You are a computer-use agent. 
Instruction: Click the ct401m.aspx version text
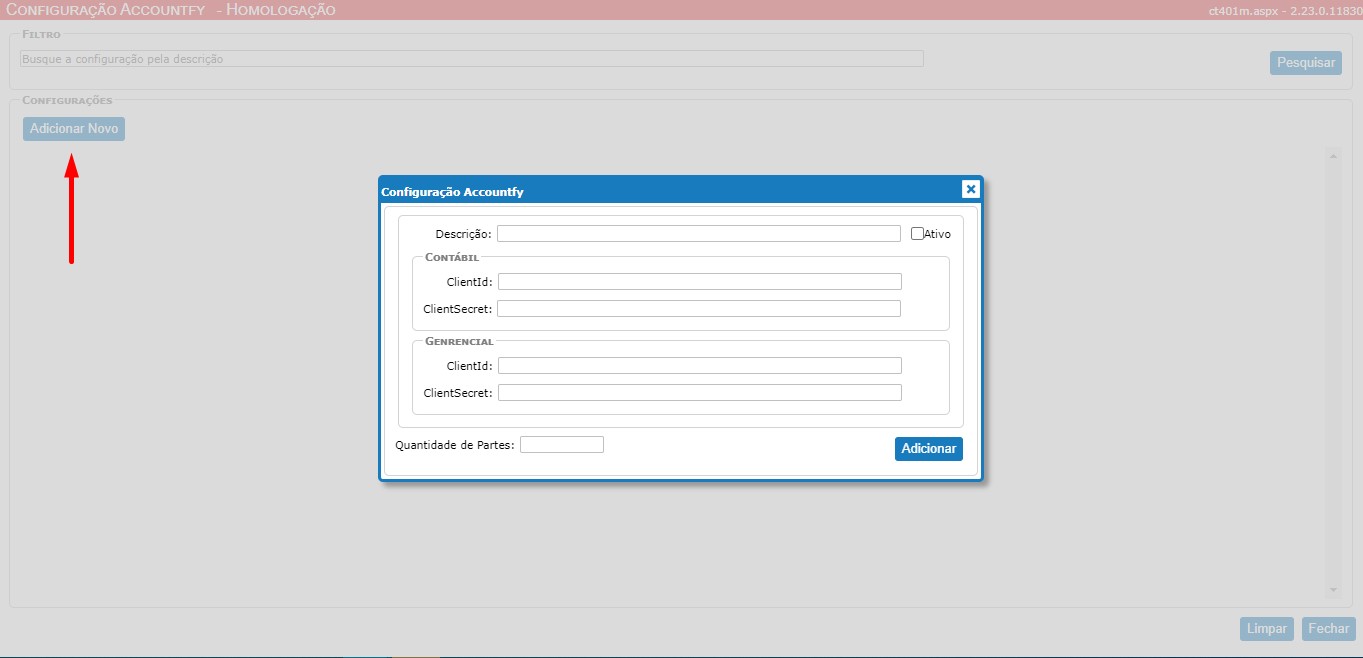coord(1285,11)
